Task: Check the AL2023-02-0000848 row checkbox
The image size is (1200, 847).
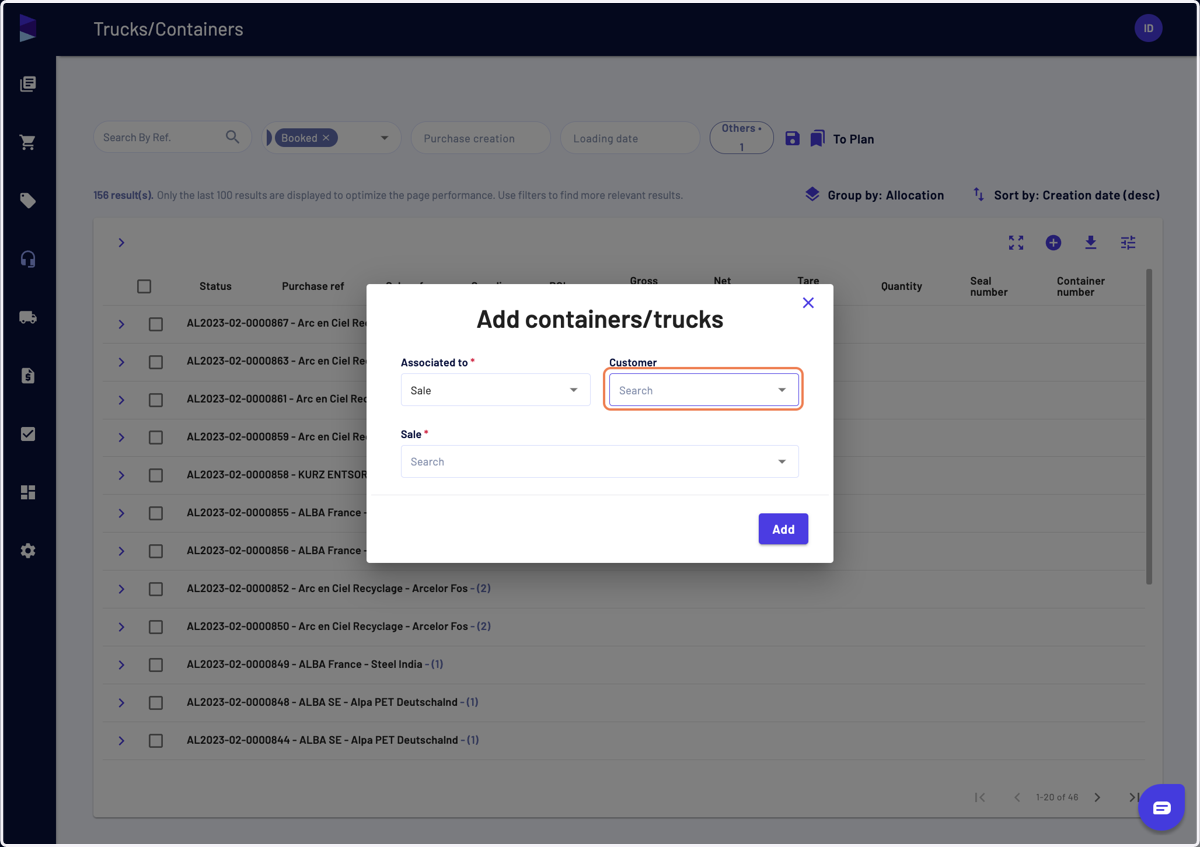Action: [x=155, y=703]
